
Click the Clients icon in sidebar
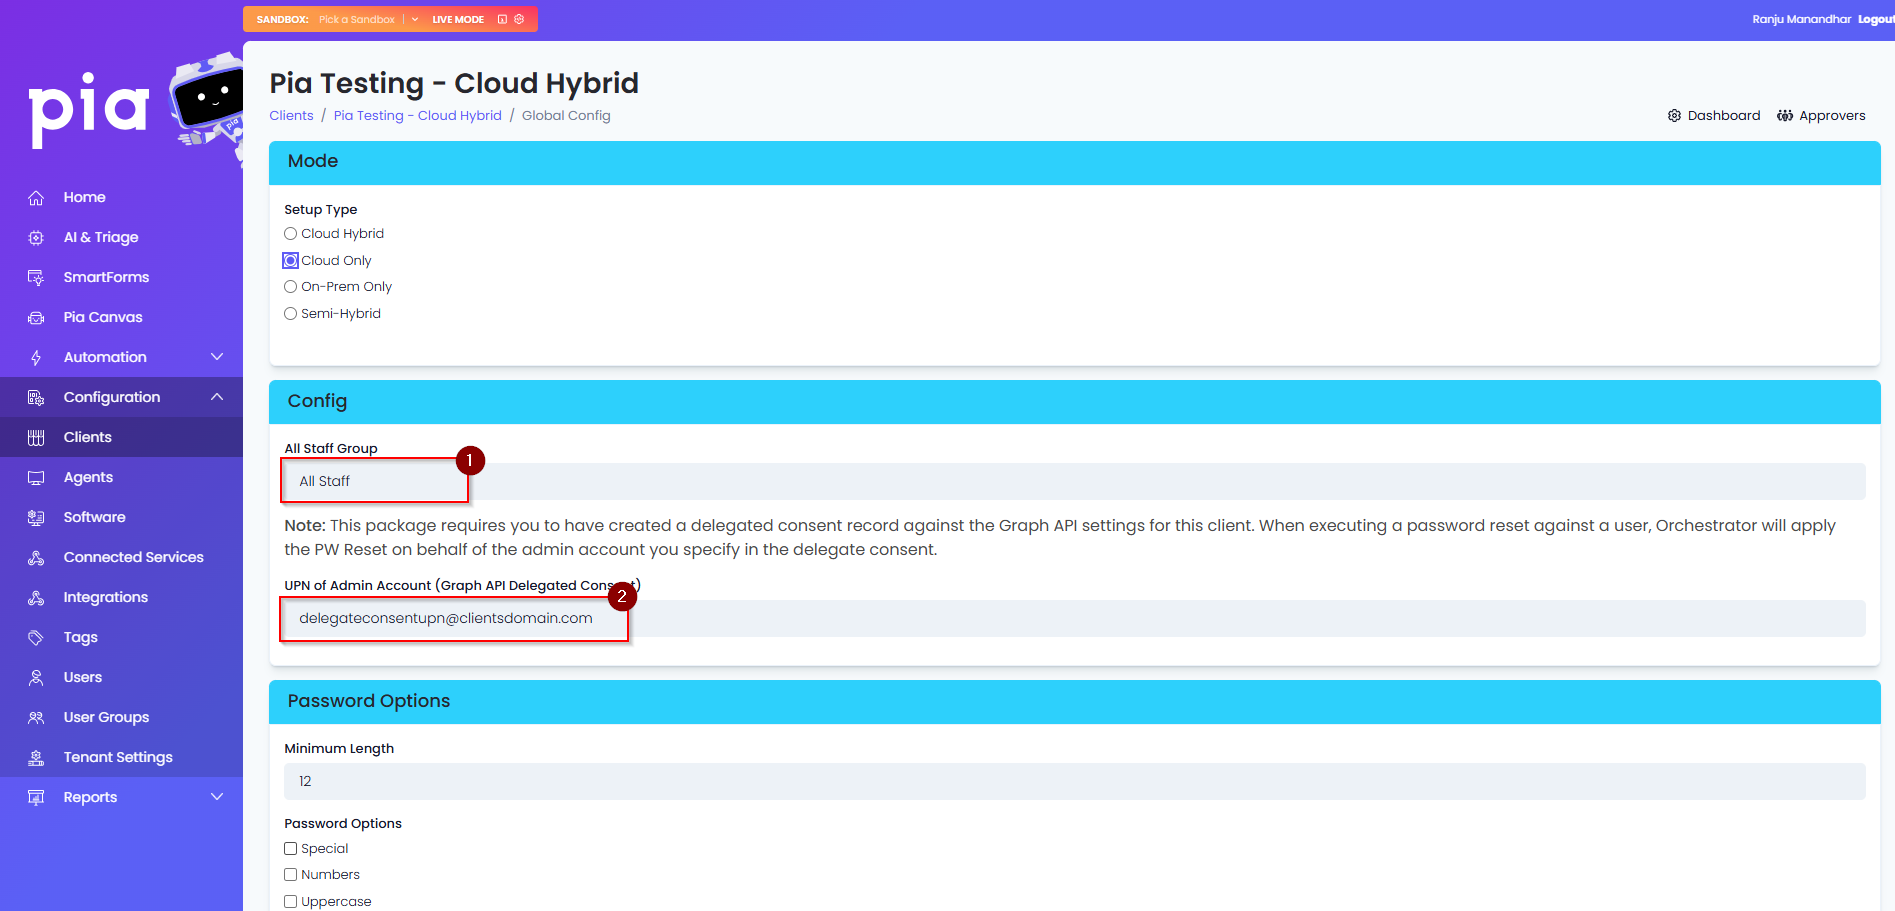(36, 438)
